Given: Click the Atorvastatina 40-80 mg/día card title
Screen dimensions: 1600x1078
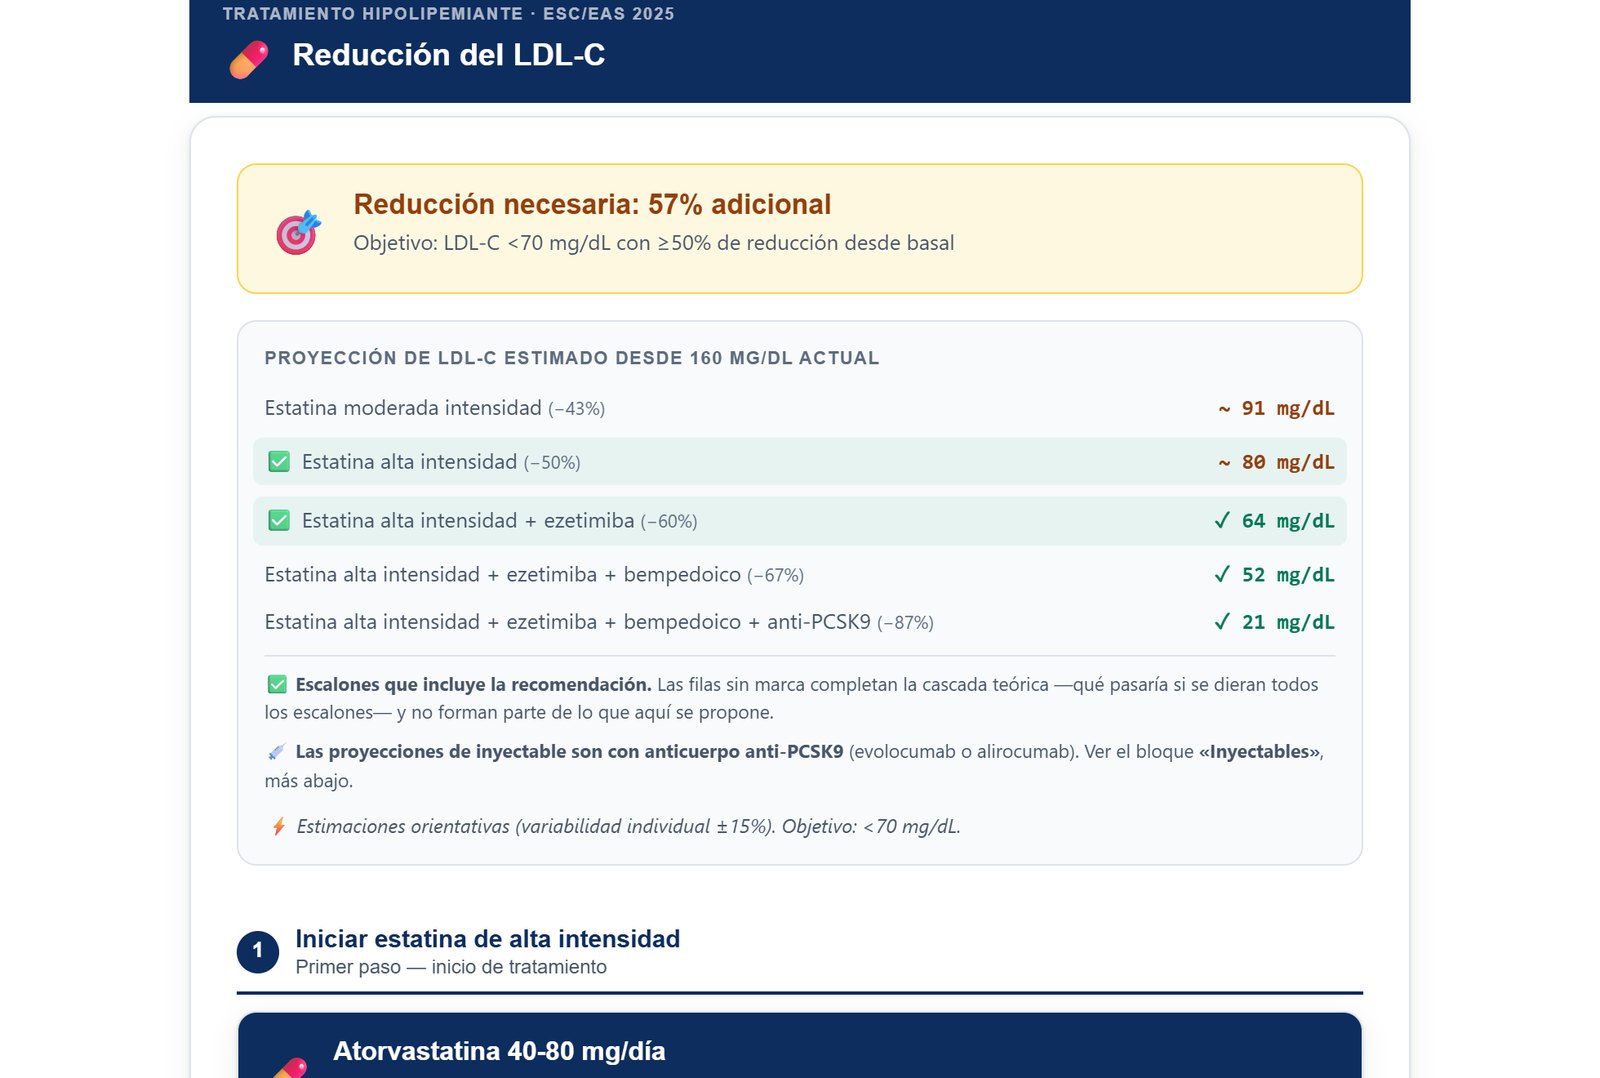Looking at the screenshot, I should (x=499, y=1051).
